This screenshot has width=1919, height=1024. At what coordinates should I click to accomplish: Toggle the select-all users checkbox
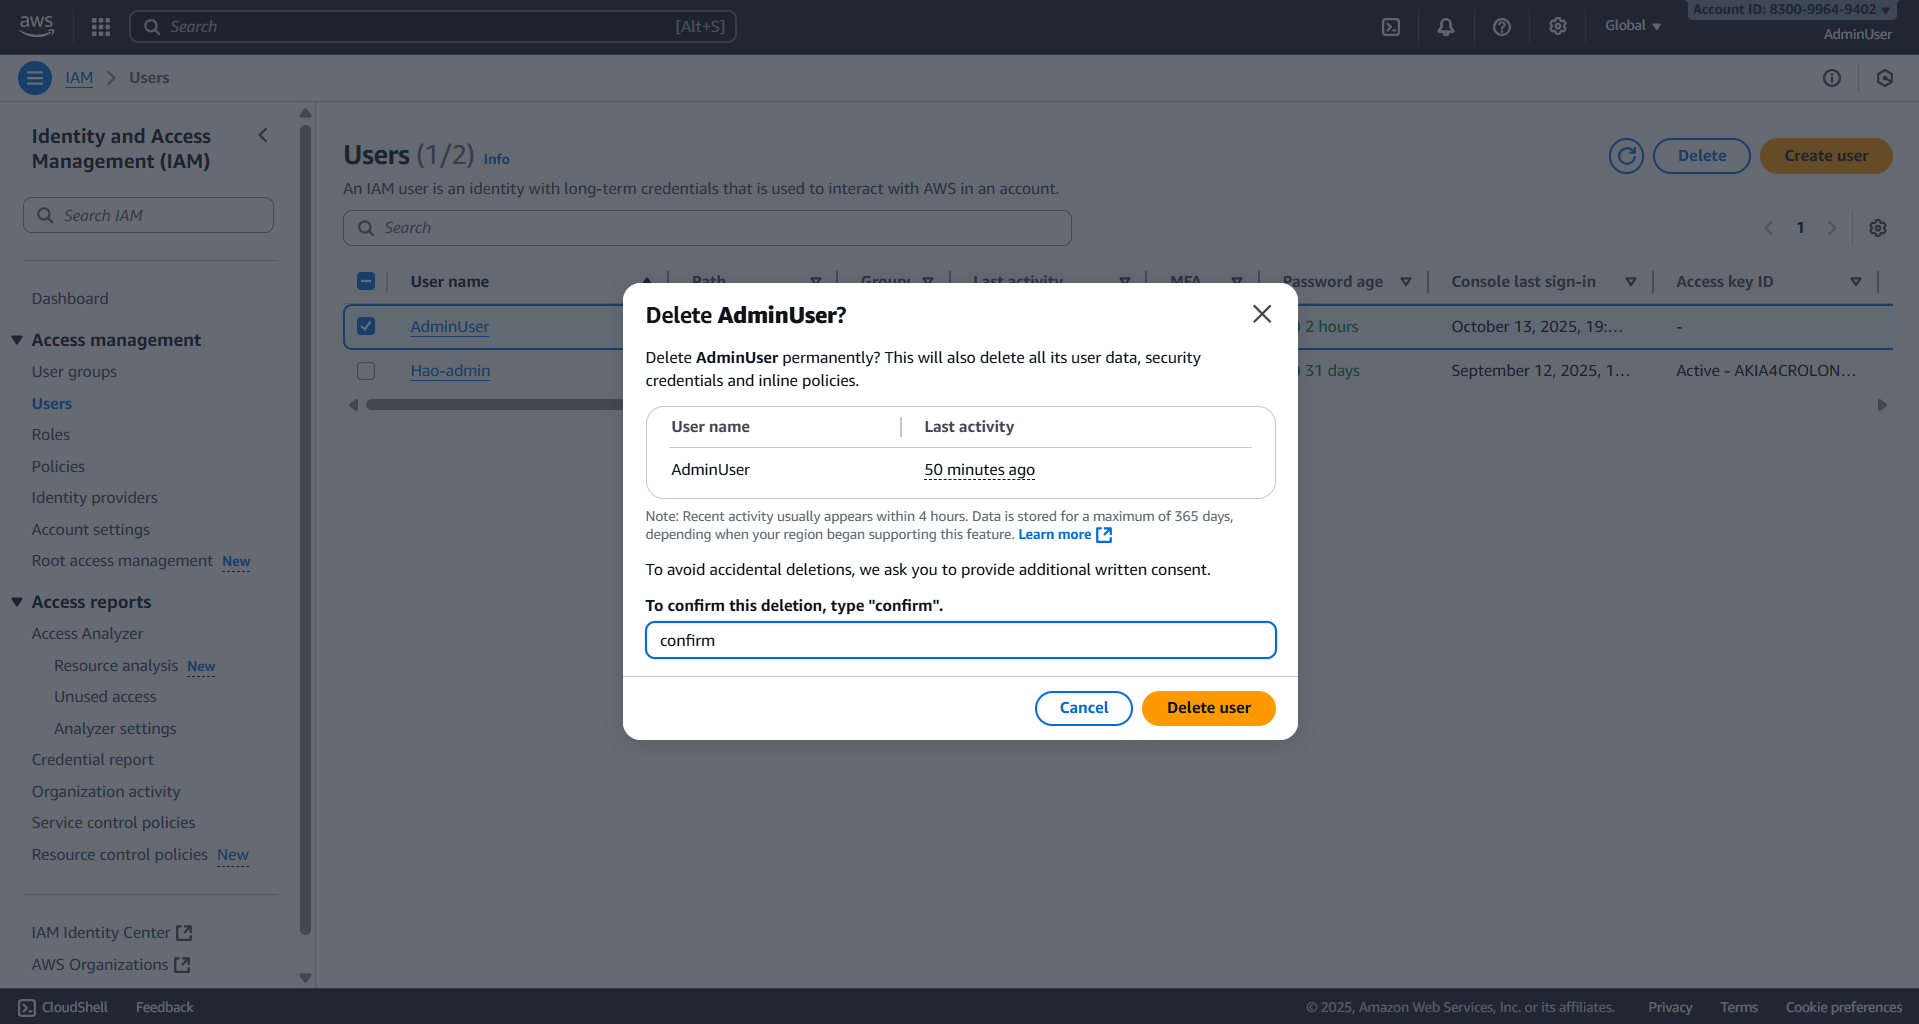[366, 281]
